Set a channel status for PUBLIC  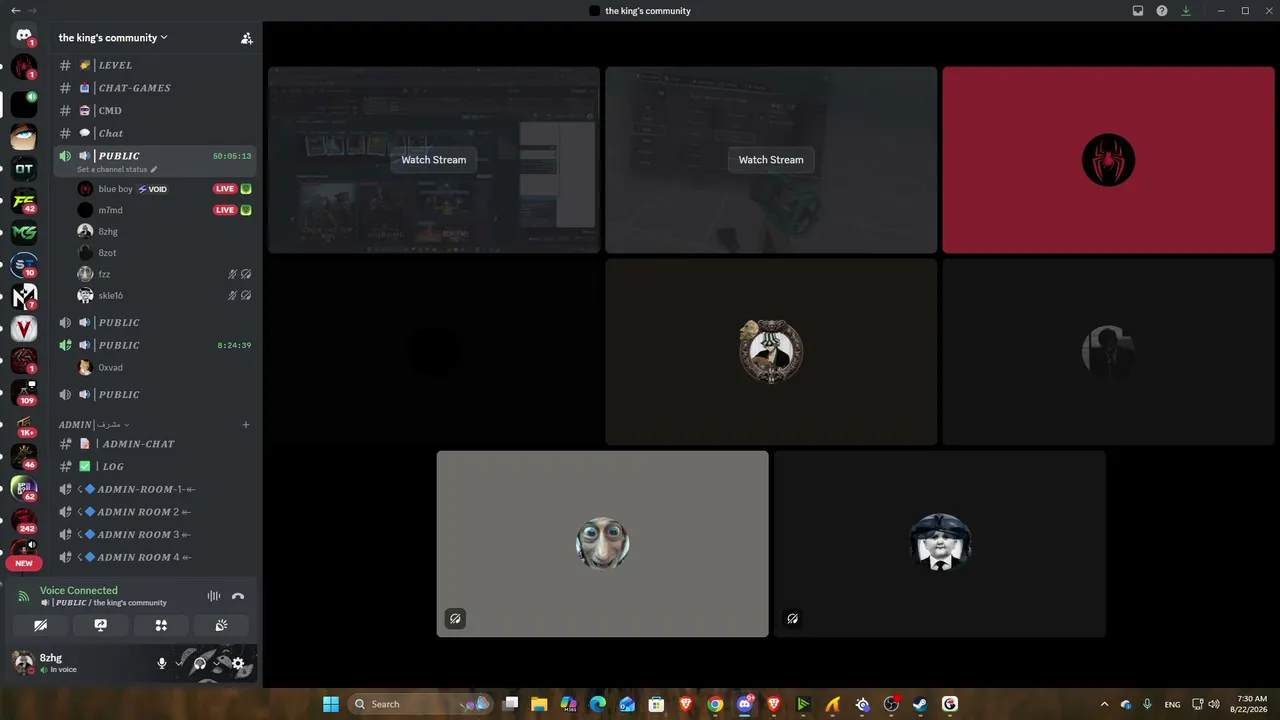pos(117,170)
